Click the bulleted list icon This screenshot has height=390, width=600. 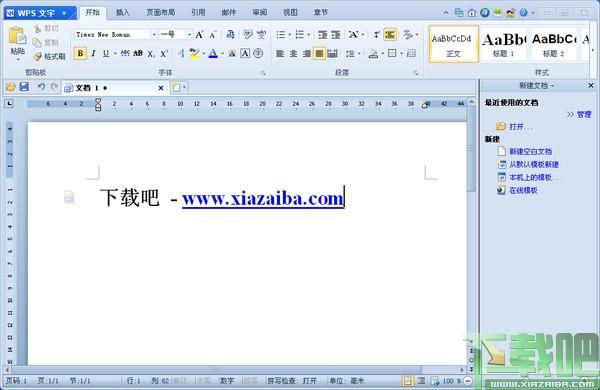tap(280, 35)
